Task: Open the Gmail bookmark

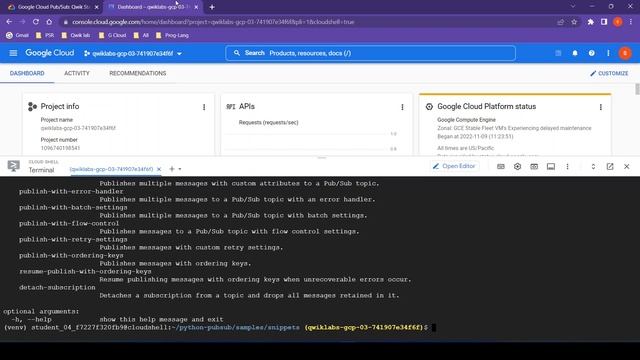Action: 17,36
